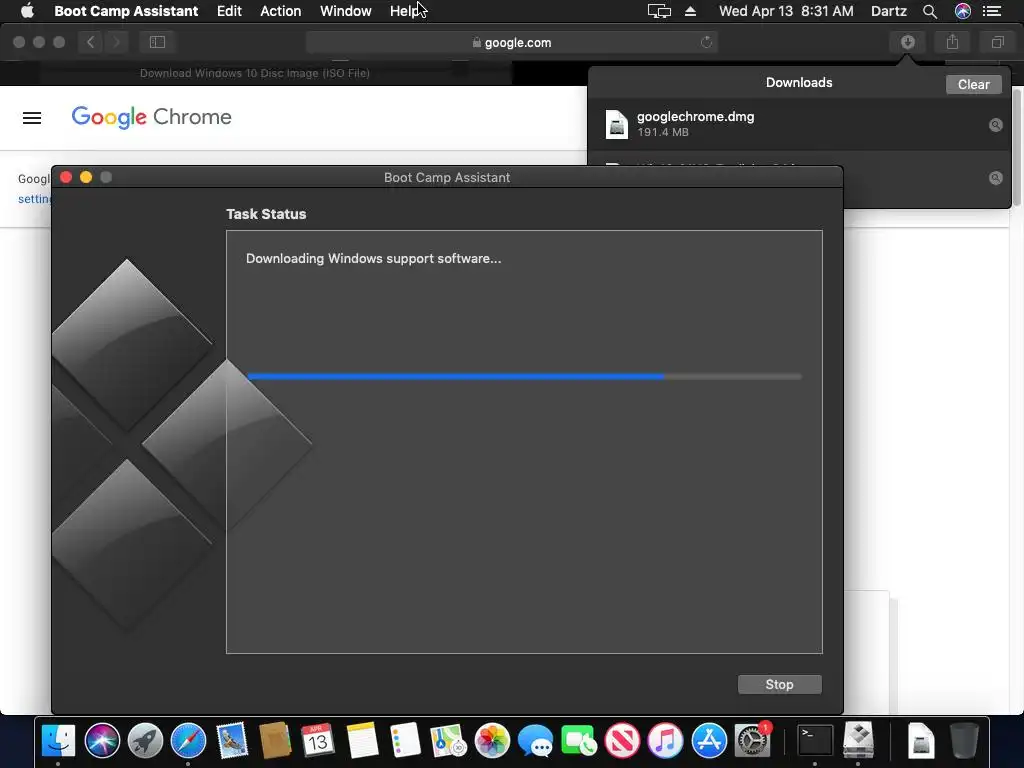1024x768 pixels.
Task: Open Mail from the Dock
Action: click(232, 741)
